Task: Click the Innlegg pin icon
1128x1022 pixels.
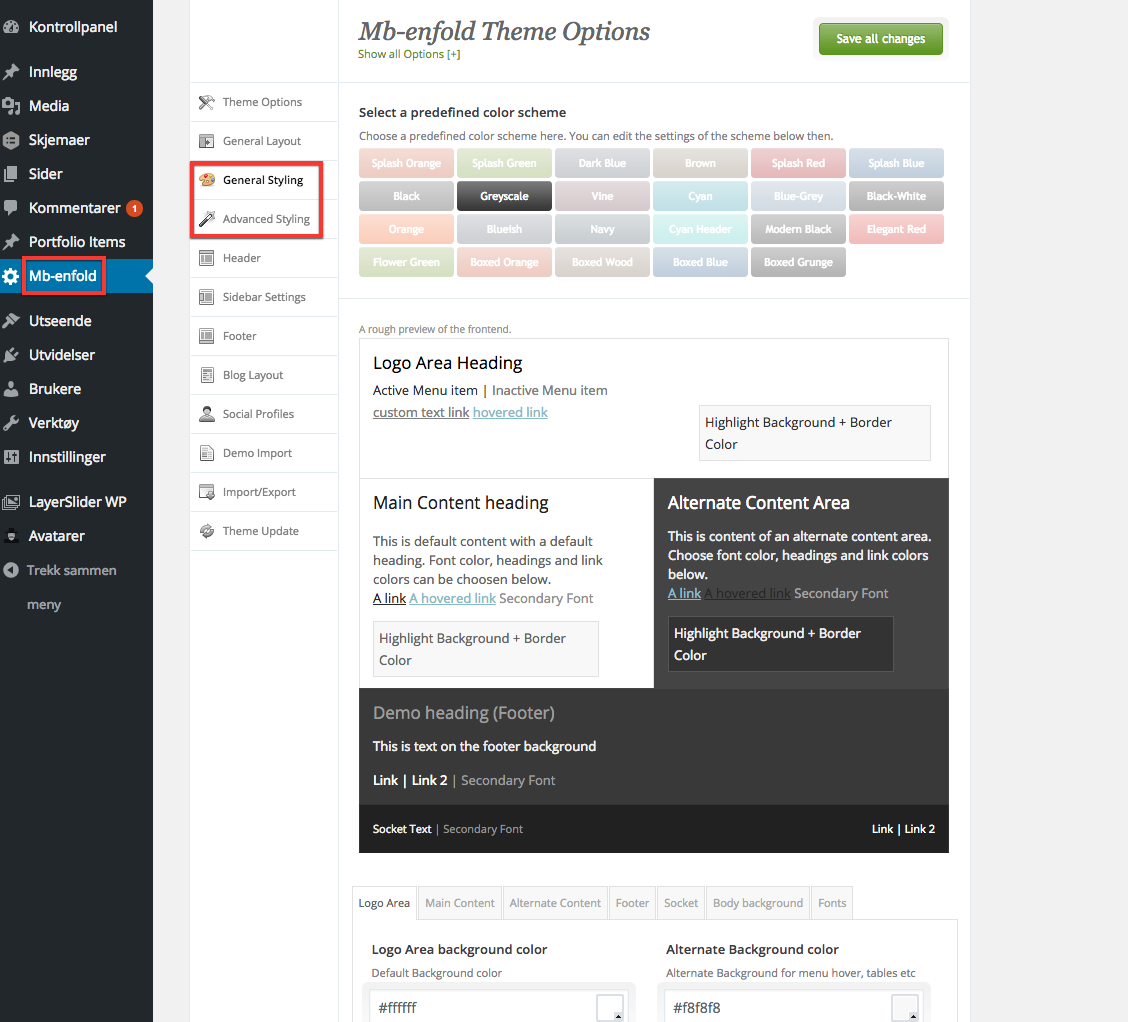Action: pyautogui.click(x=11, y=72)
